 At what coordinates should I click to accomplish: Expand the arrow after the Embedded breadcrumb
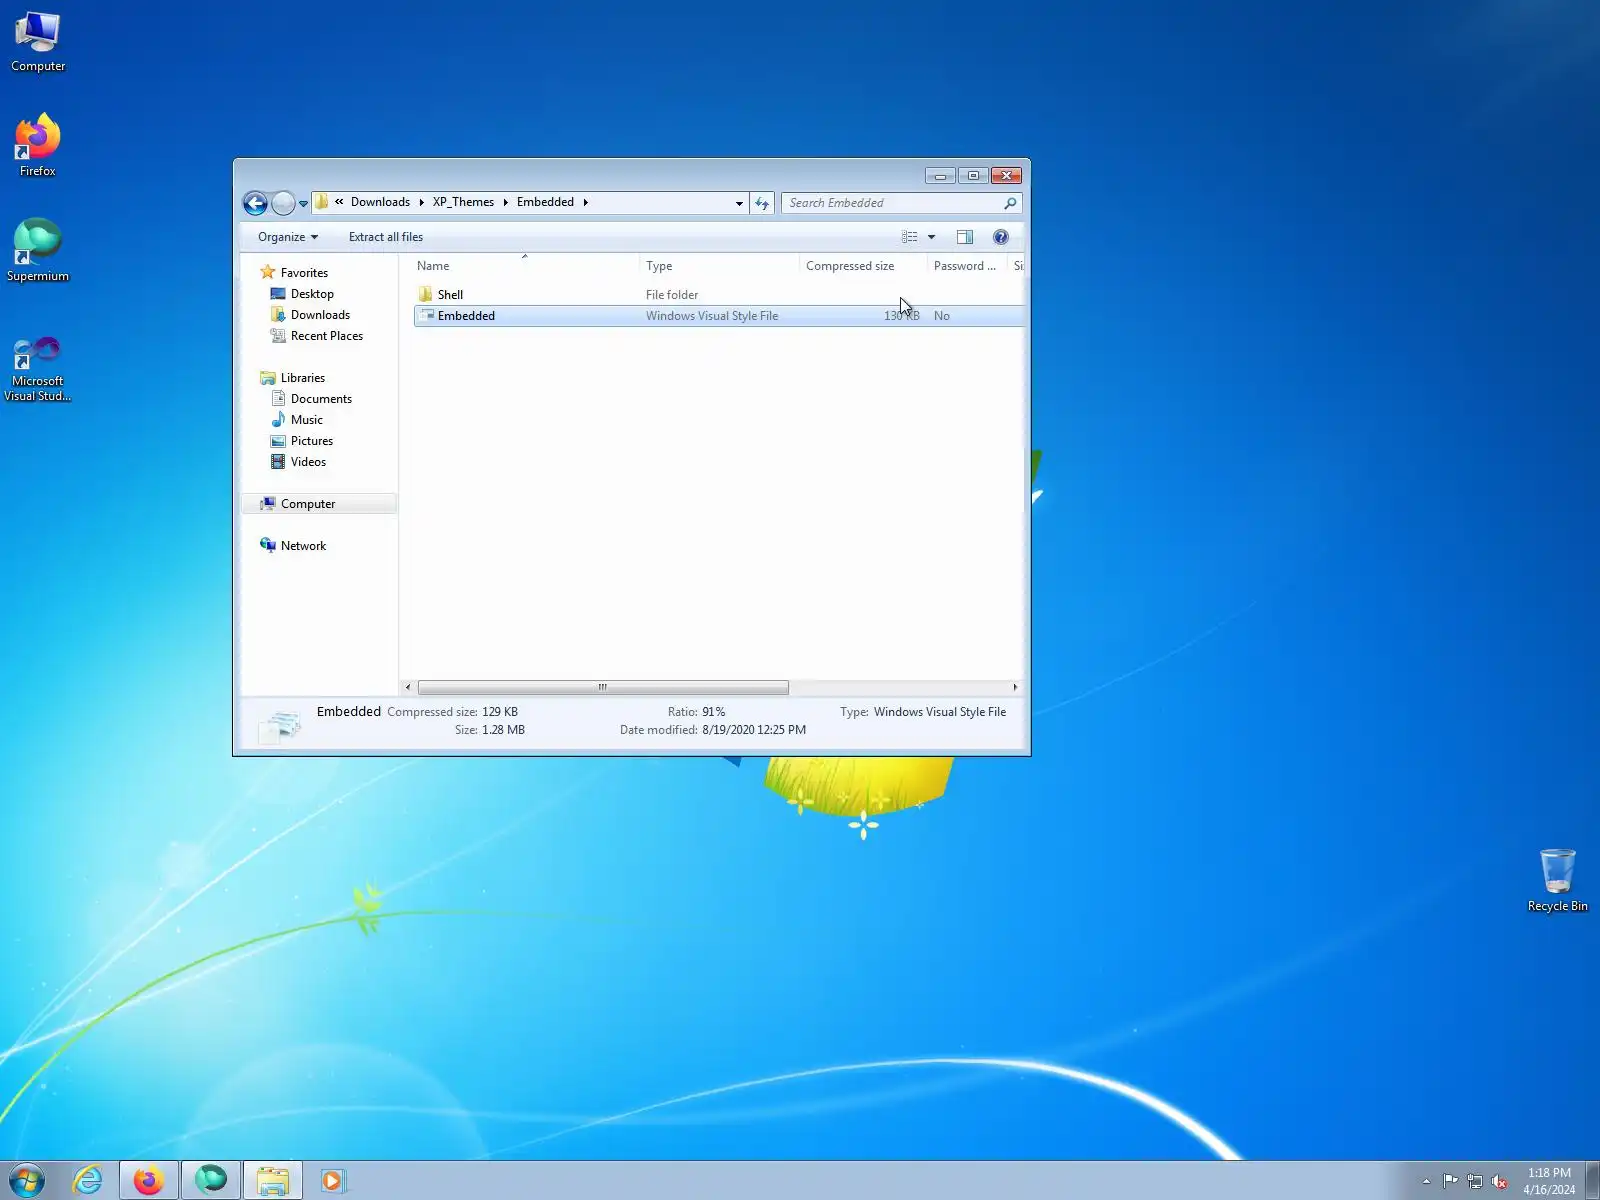(x=586, y=202)
